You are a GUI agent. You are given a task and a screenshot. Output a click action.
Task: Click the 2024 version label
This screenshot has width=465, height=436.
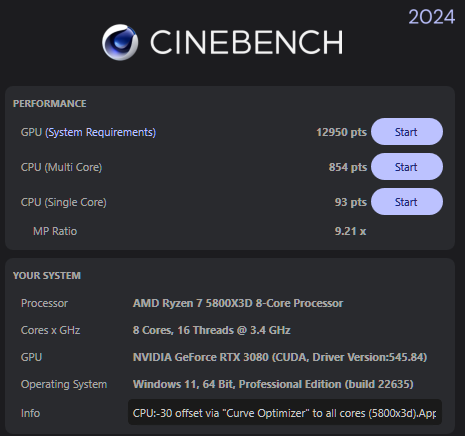(431, 17)
